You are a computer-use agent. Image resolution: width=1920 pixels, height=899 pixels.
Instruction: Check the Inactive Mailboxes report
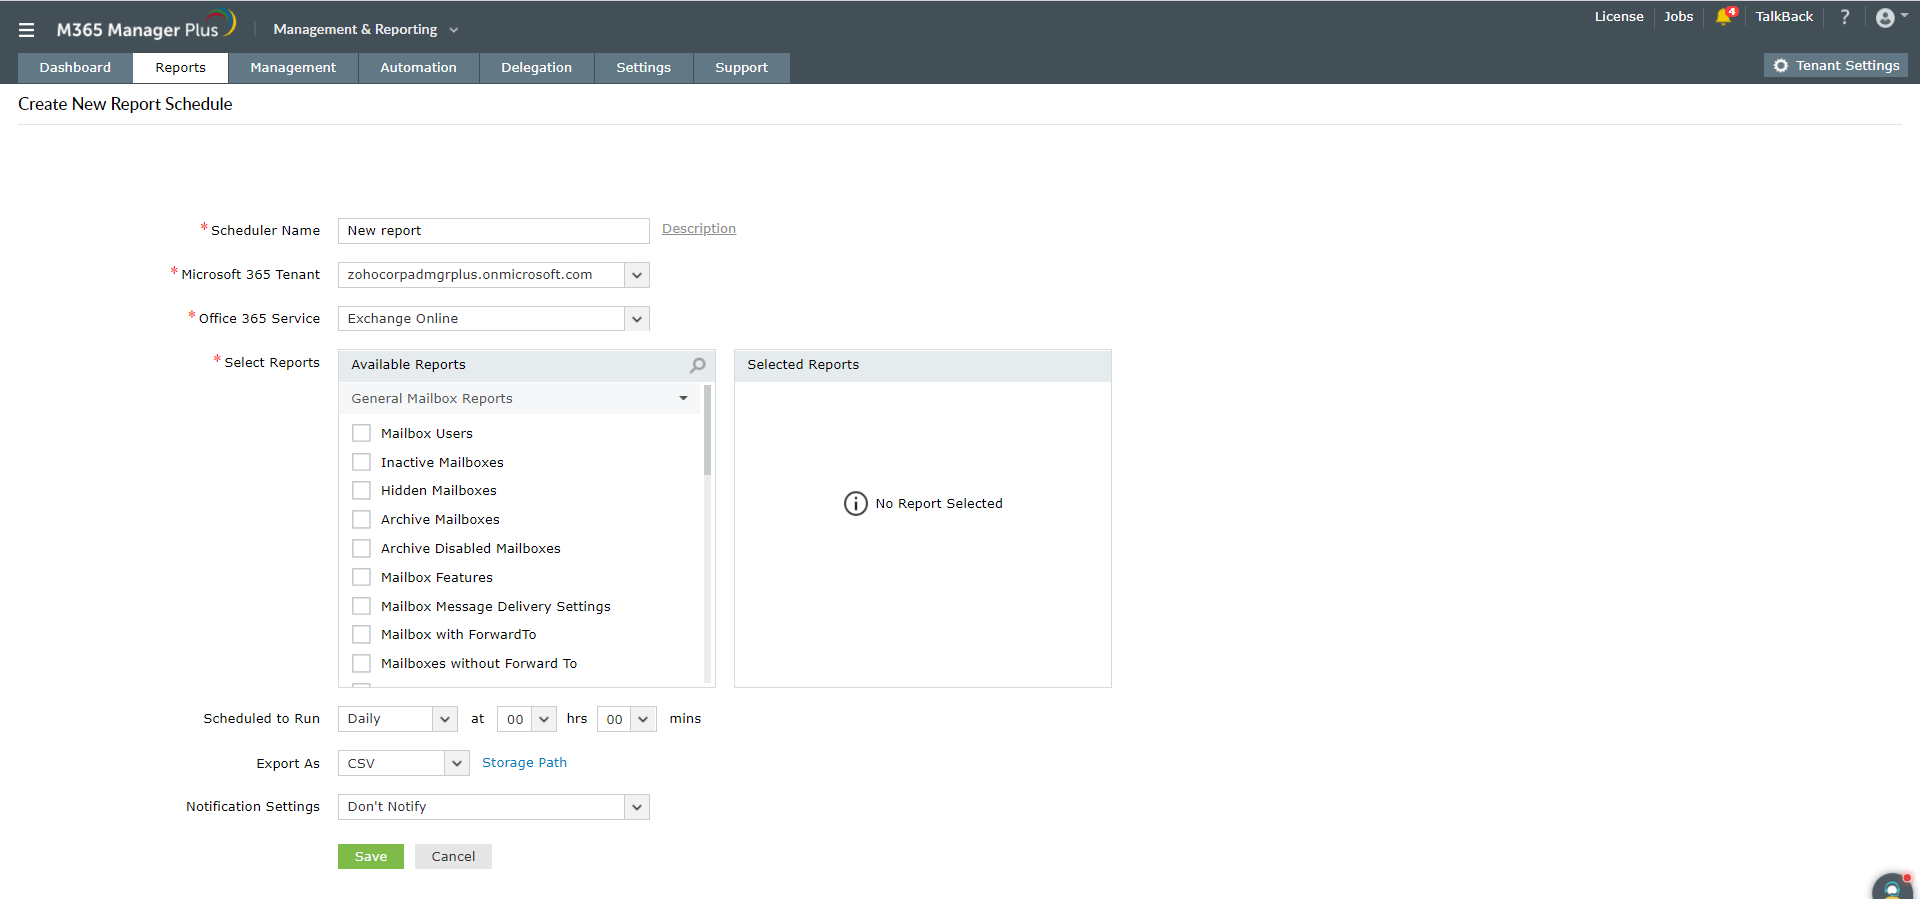(x=361, y=462)
